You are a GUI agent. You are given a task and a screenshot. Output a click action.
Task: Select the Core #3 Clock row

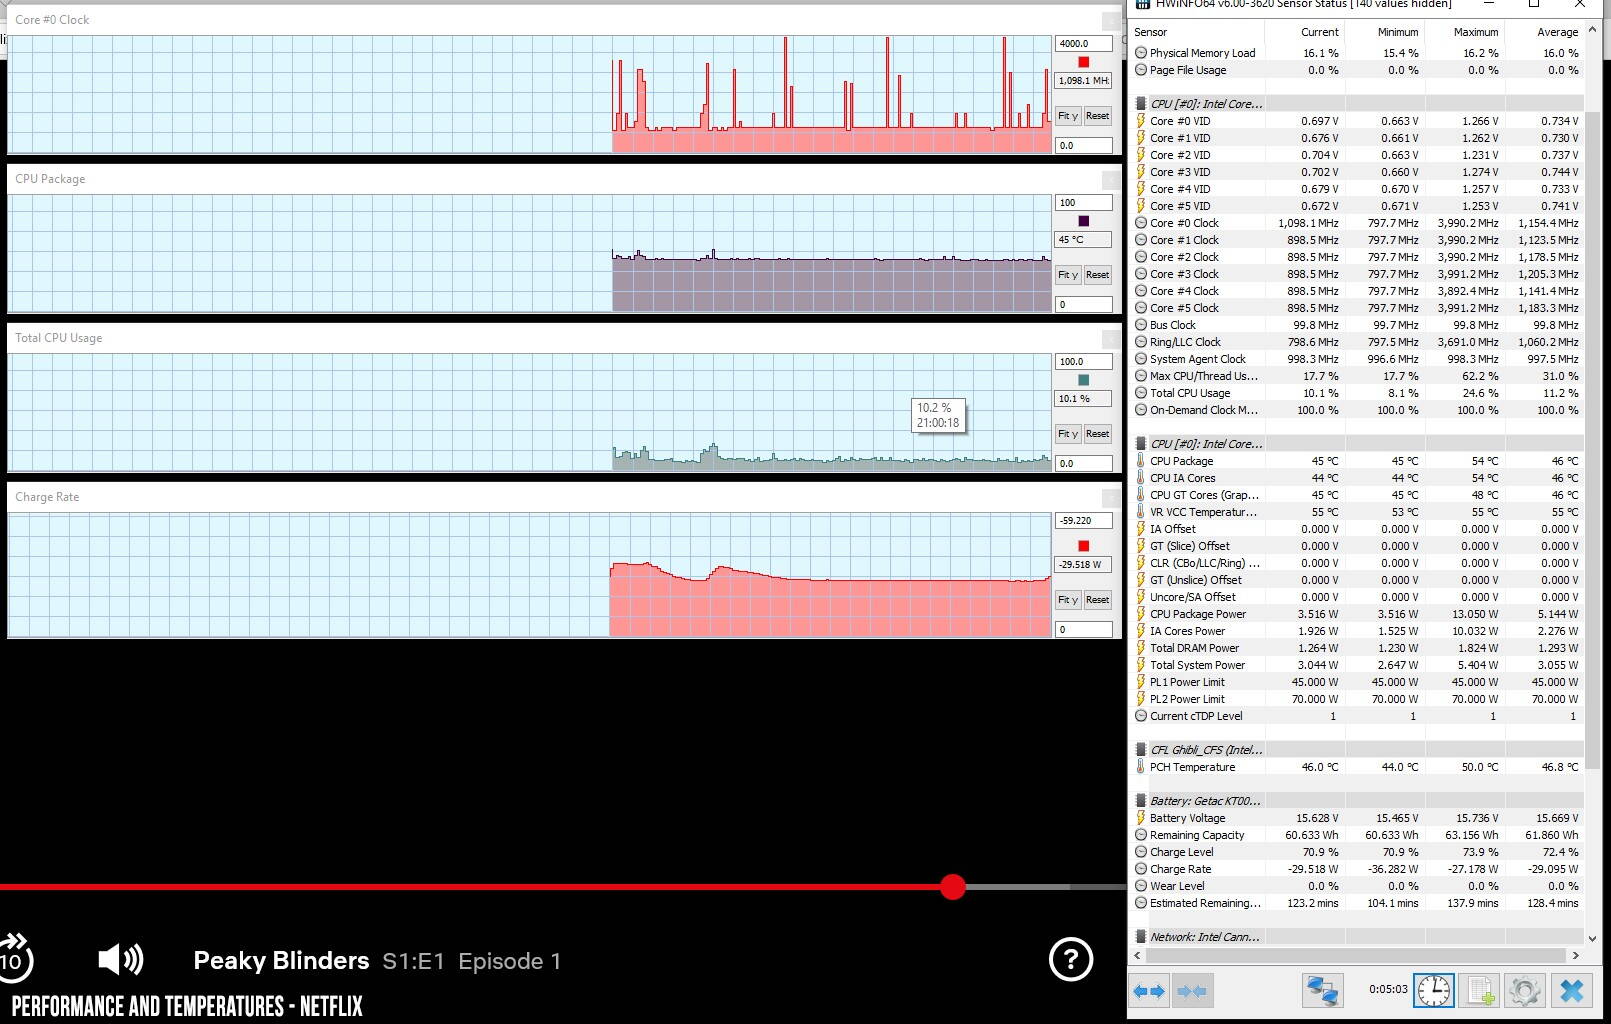click(x=1358, y=274)
